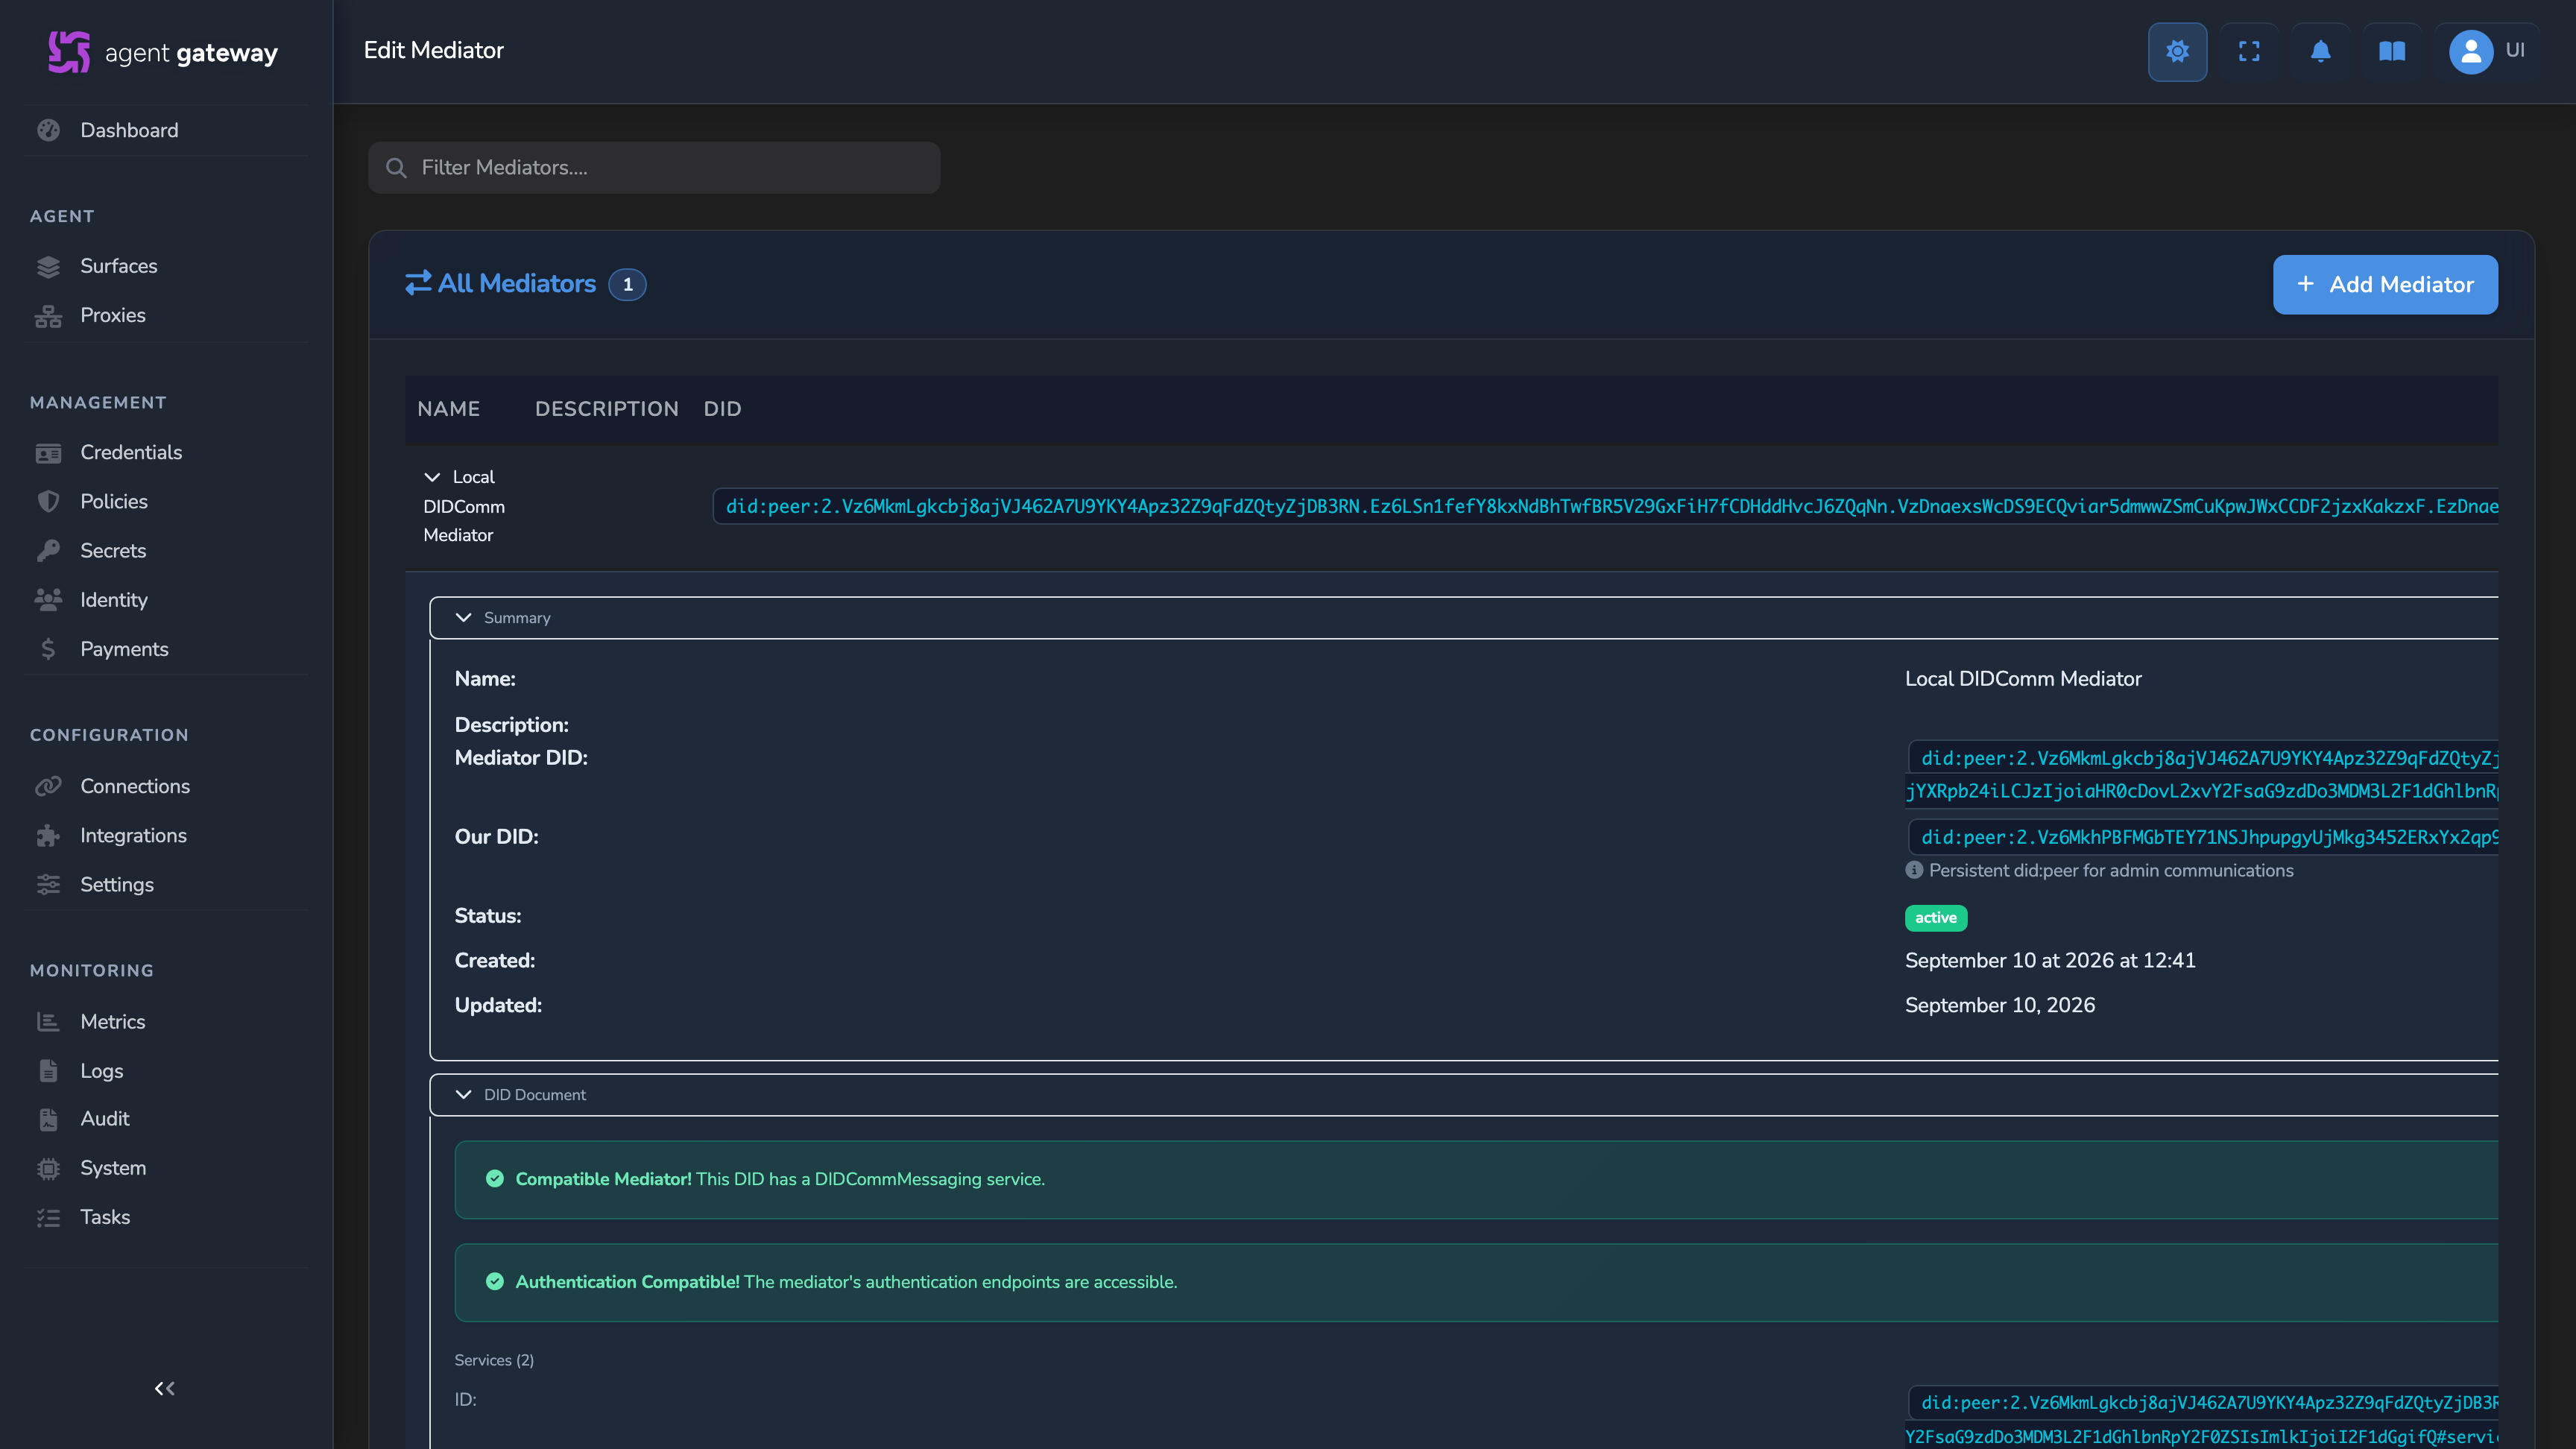The width and height of the screenshot is (2576, 1449).
Task: Click the Logs file icon
Action: coord(48,1071)
